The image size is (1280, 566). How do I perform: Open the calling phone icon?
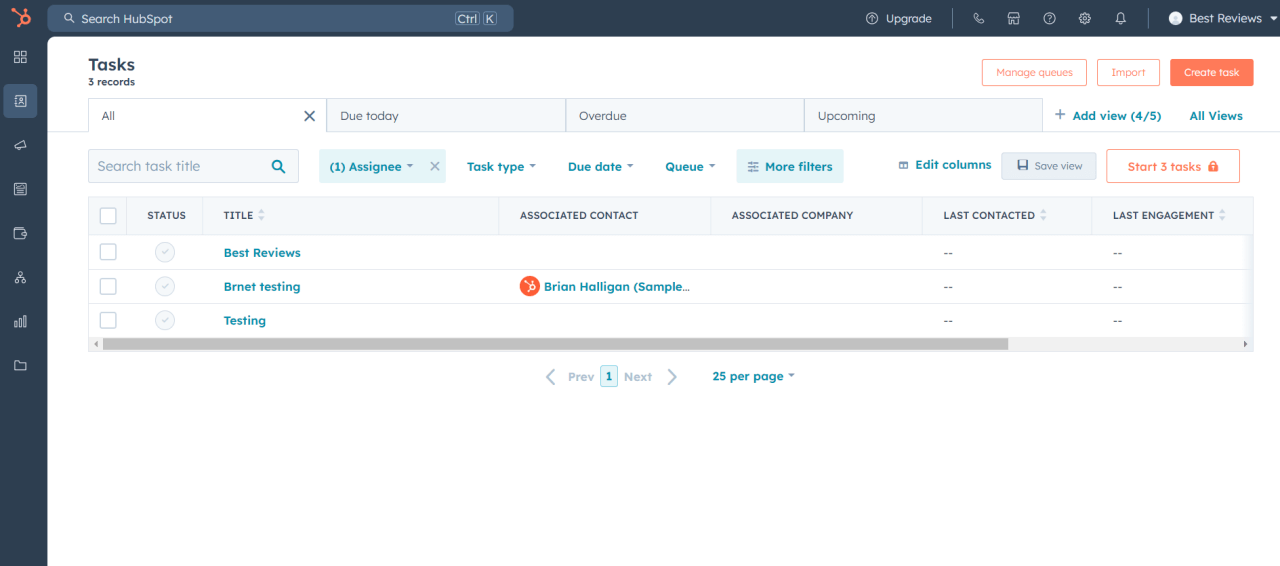[x=979, y=18]
